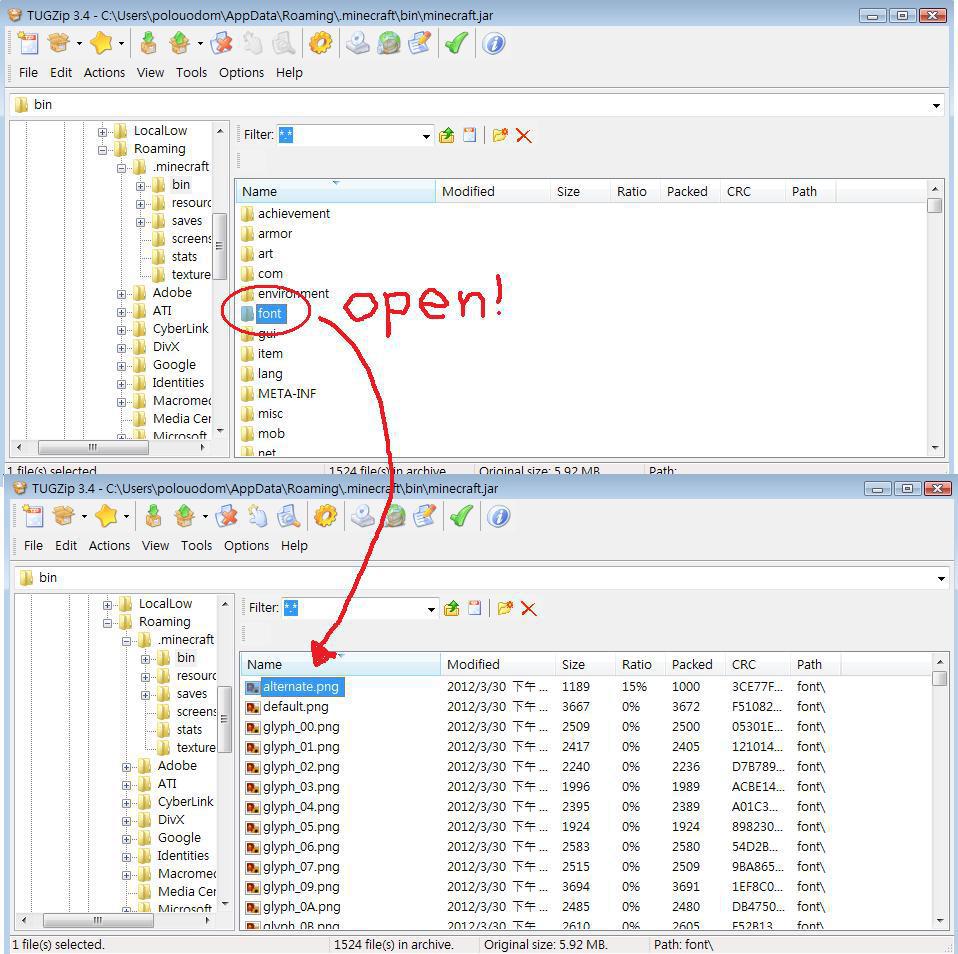958x954 pixels.
Task: Click blue Info icon in top window
Action: coord(494,43)
